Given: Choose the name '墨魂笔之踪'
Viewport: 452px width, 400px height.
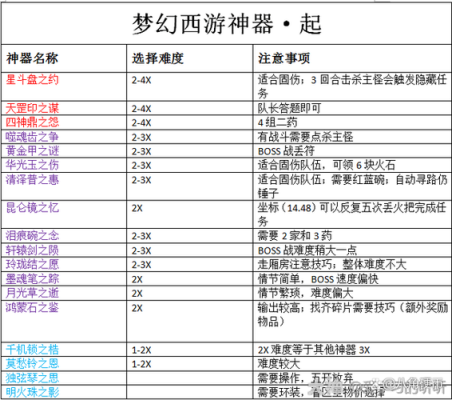Looking at the screenshot, I should pos(32,279).
